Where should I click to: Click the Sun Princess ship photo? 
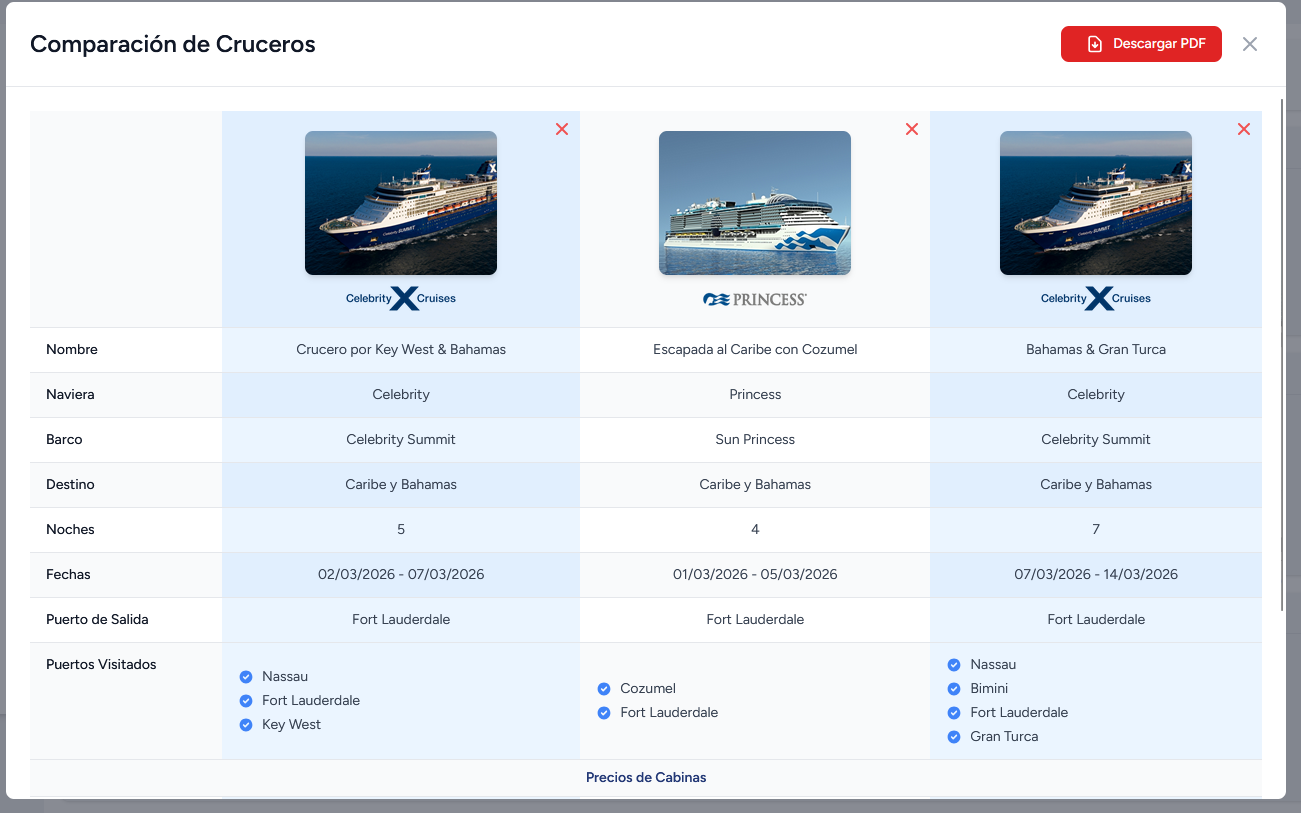(754, 203)
